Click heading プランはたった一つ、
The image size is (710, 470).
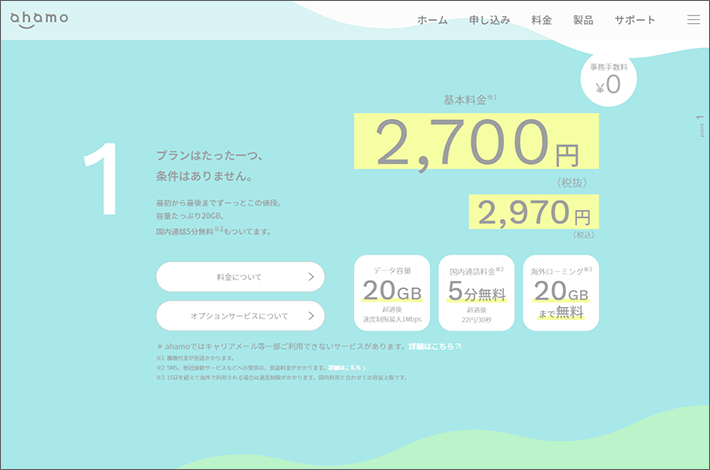tap(210, 156)
